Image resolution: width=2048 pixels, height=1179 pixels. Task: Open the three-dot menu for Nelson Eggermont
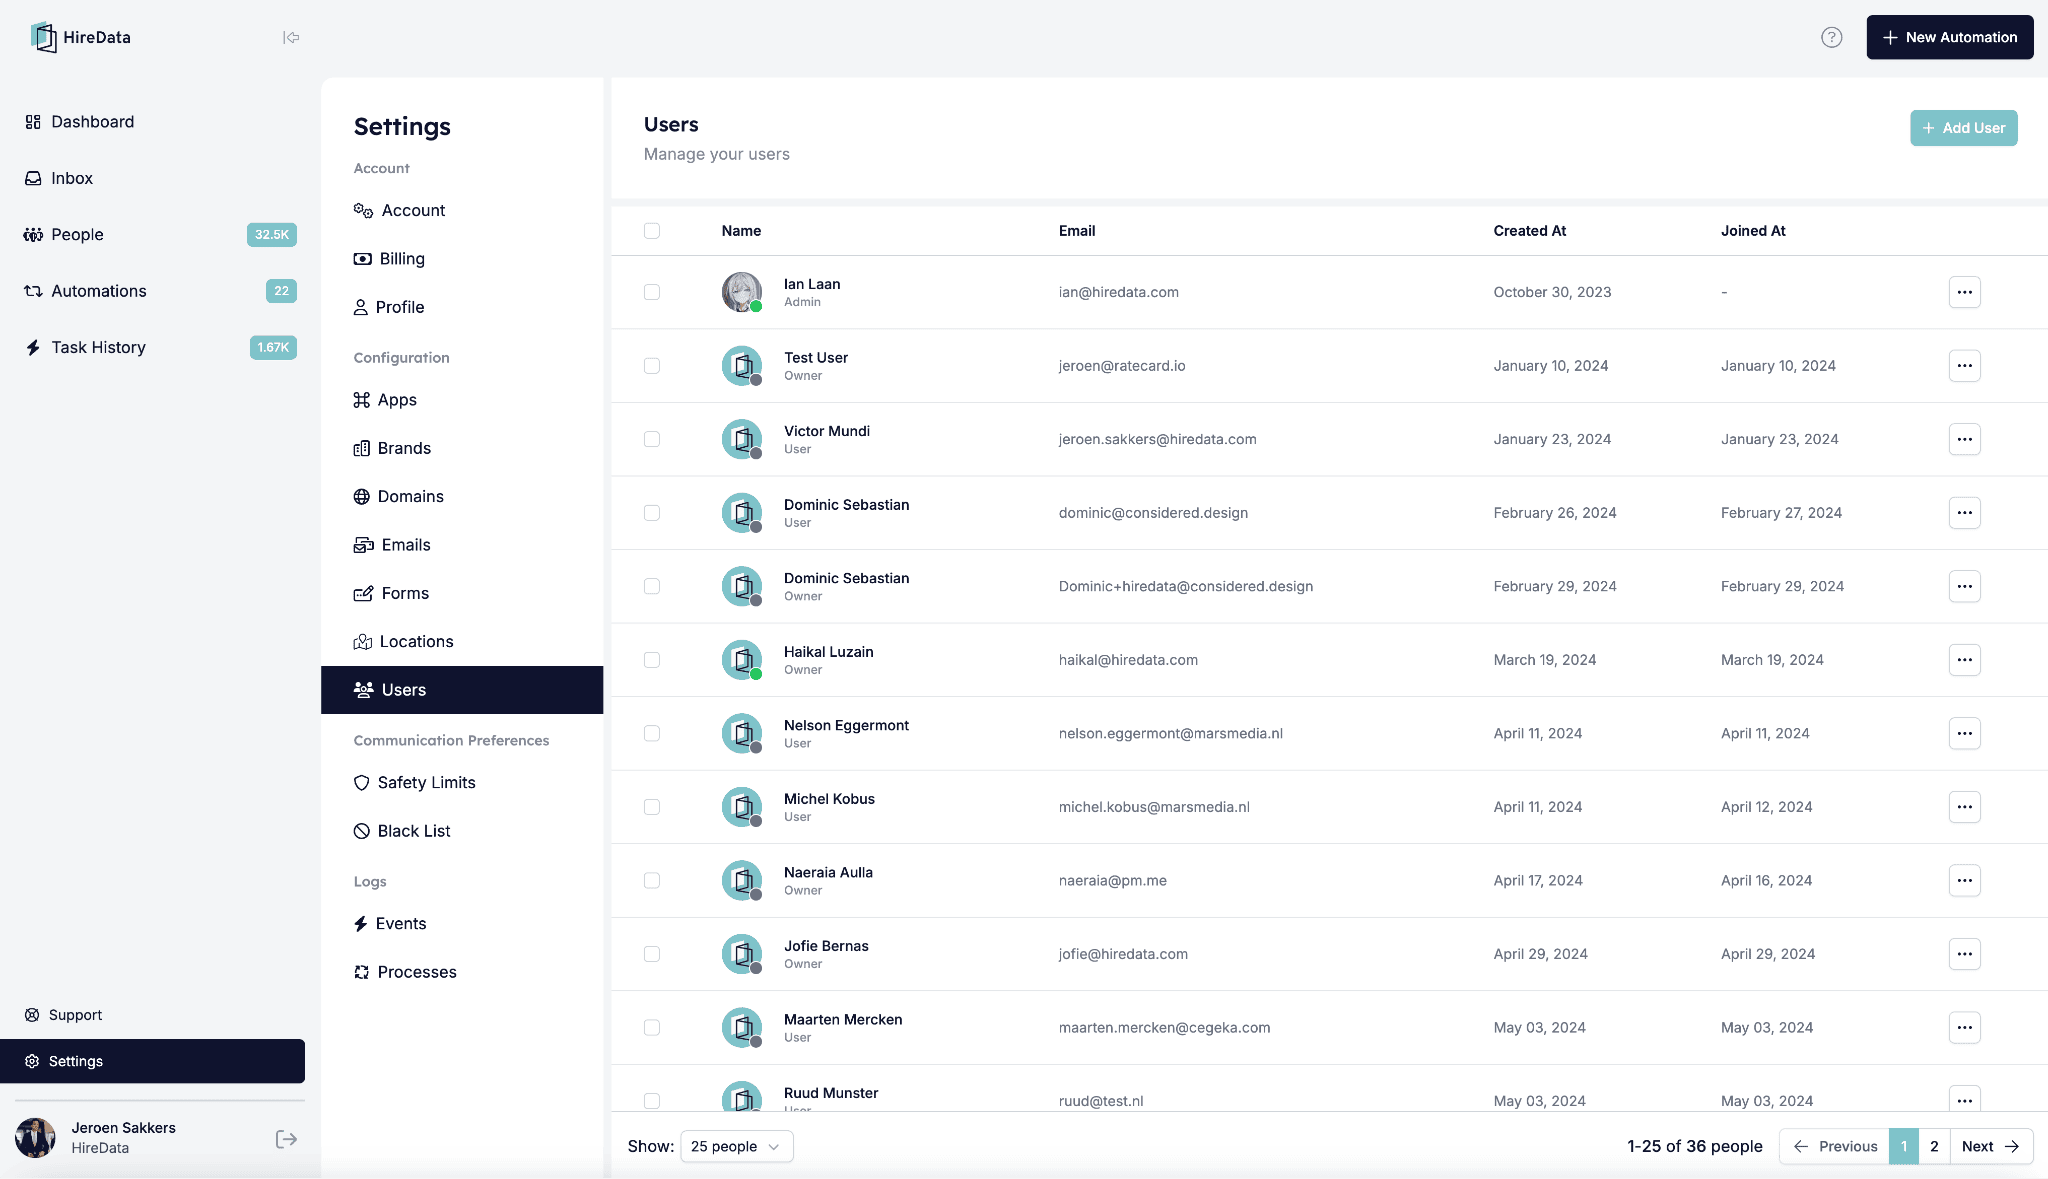coord(1964,733)
